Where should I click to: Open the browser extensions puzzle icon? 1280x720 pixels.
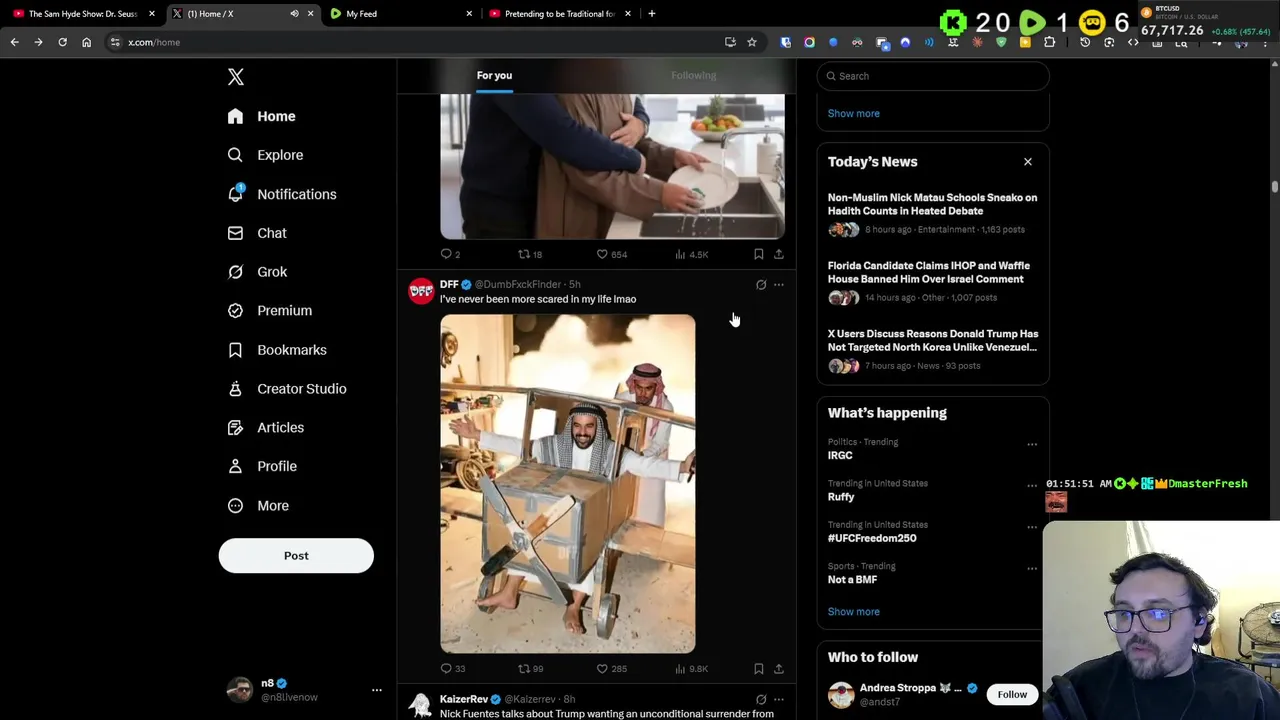[1049, 42]
